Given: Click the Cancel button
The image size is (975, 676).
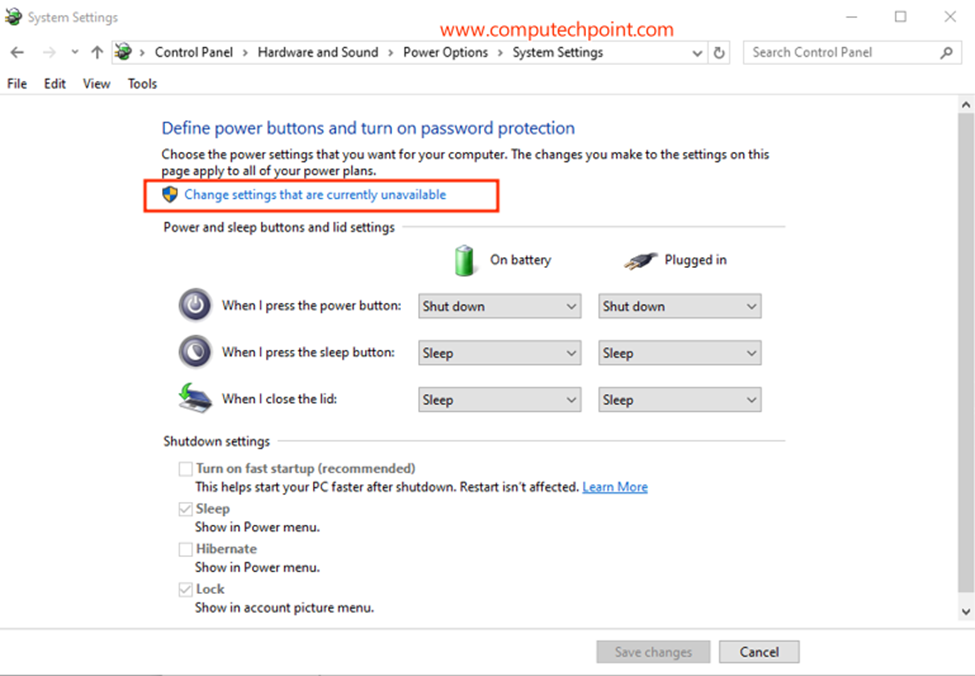Looking at the screenshot, I should (759, 652).
